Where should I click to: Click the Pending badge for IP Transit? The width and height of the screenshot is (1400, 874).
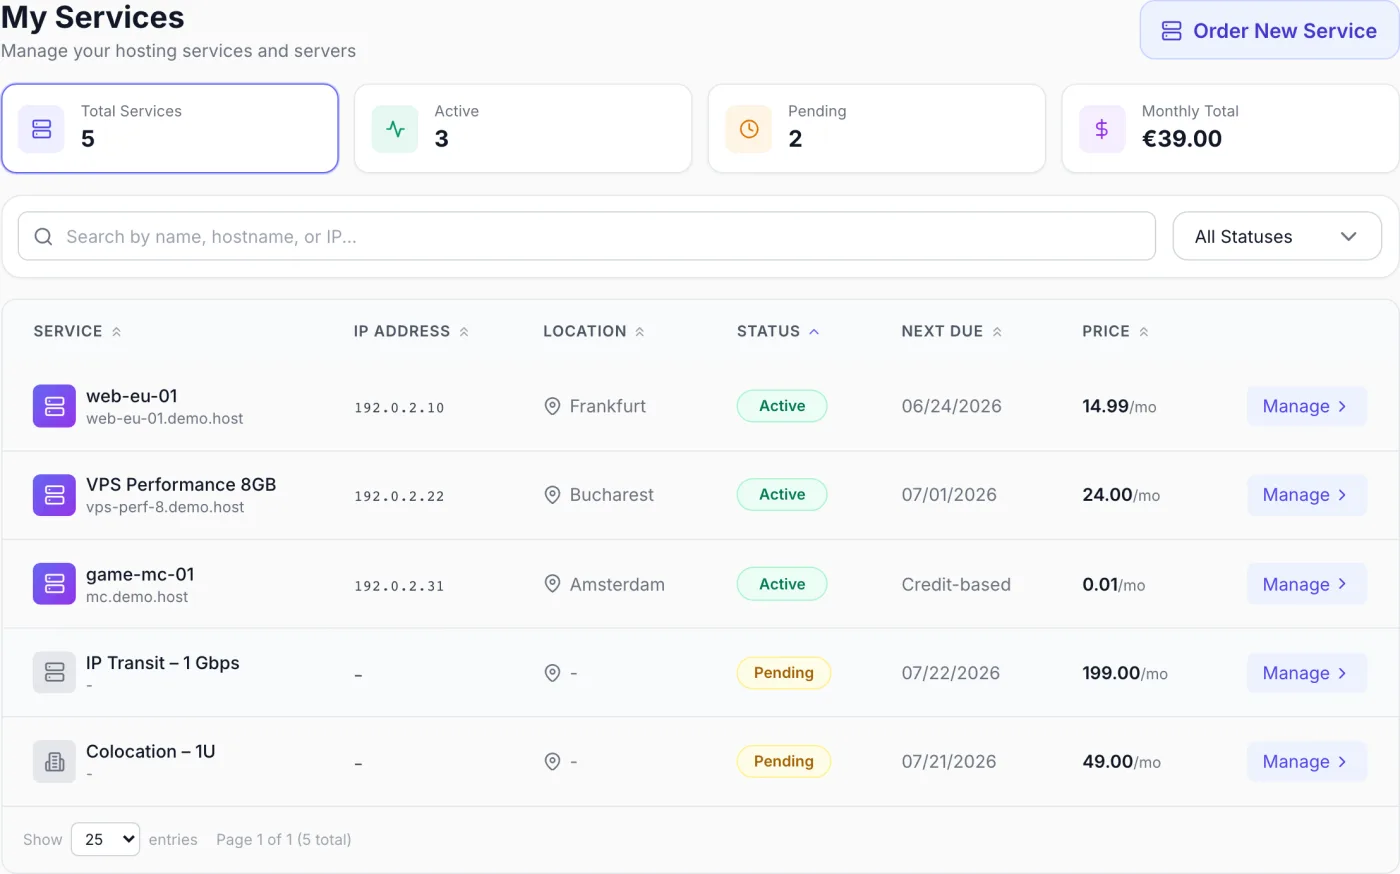click(x=784, y=673)
